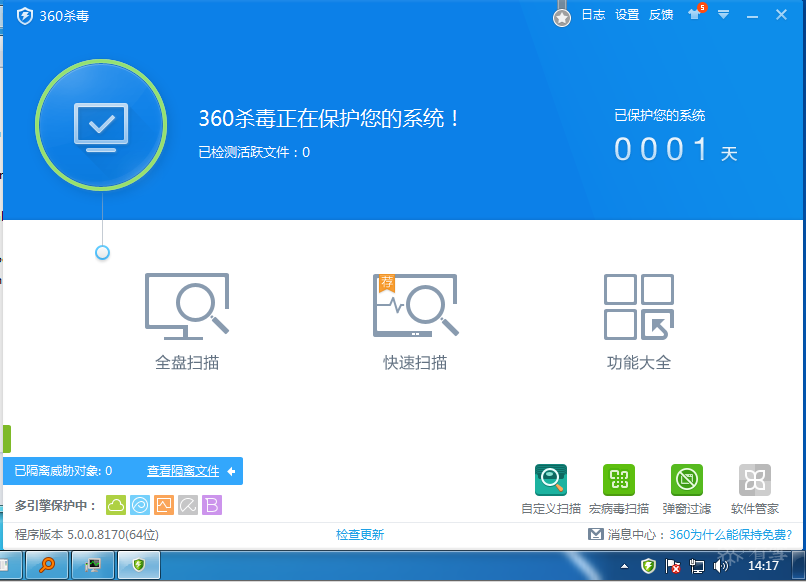Screen dimensions: 806x582
Task: Launch custom scan (自定义扫描)
Action: point(551,489)
